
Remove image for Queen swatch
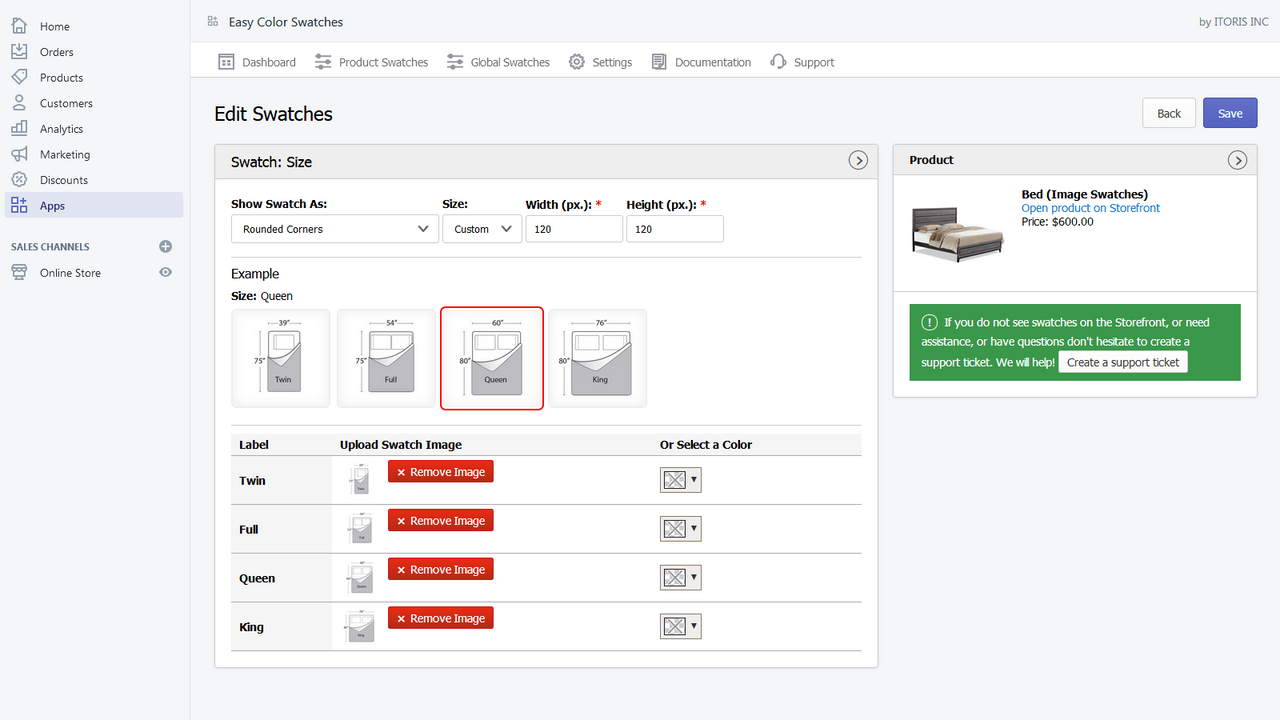441,570
